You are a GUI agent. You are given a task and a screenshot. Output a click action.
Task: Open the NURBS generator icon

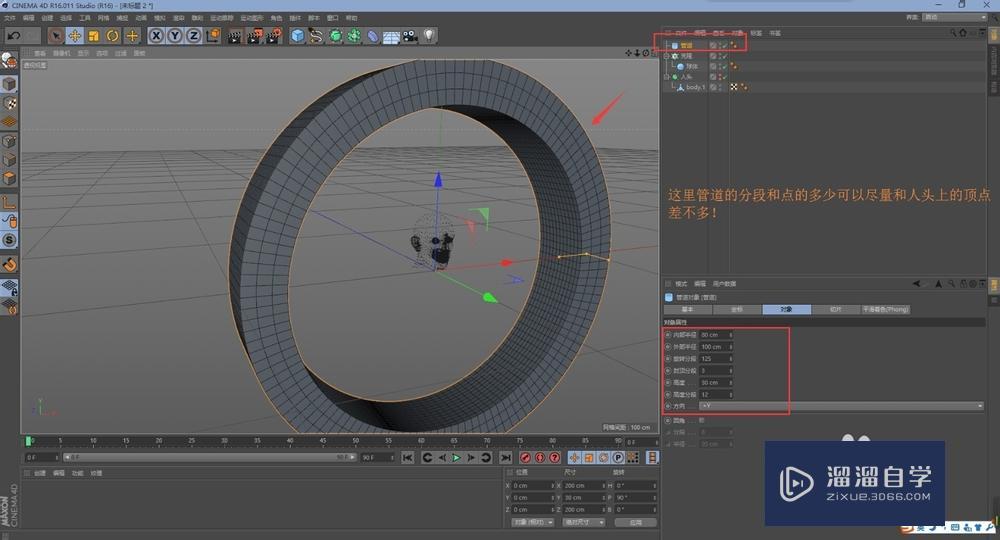pyautogui.click(x=335, y=36)
